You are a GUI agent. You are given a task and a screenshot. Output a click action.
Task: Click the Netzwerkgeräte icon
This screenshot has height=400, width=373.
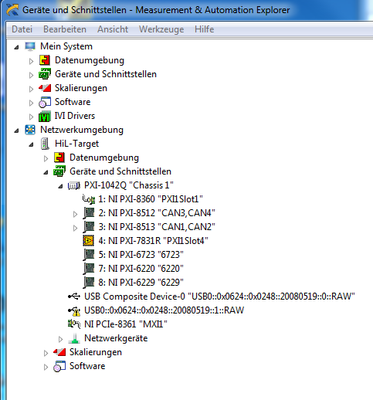[x=74, y=339]
